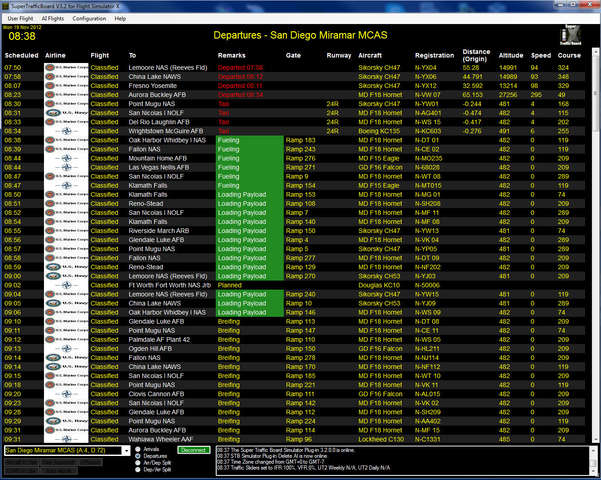This screenshot has width=601, height=480.
Task: Click the Taxi remark on the Del Rio Laughlin row
Action: coord(223,122)
